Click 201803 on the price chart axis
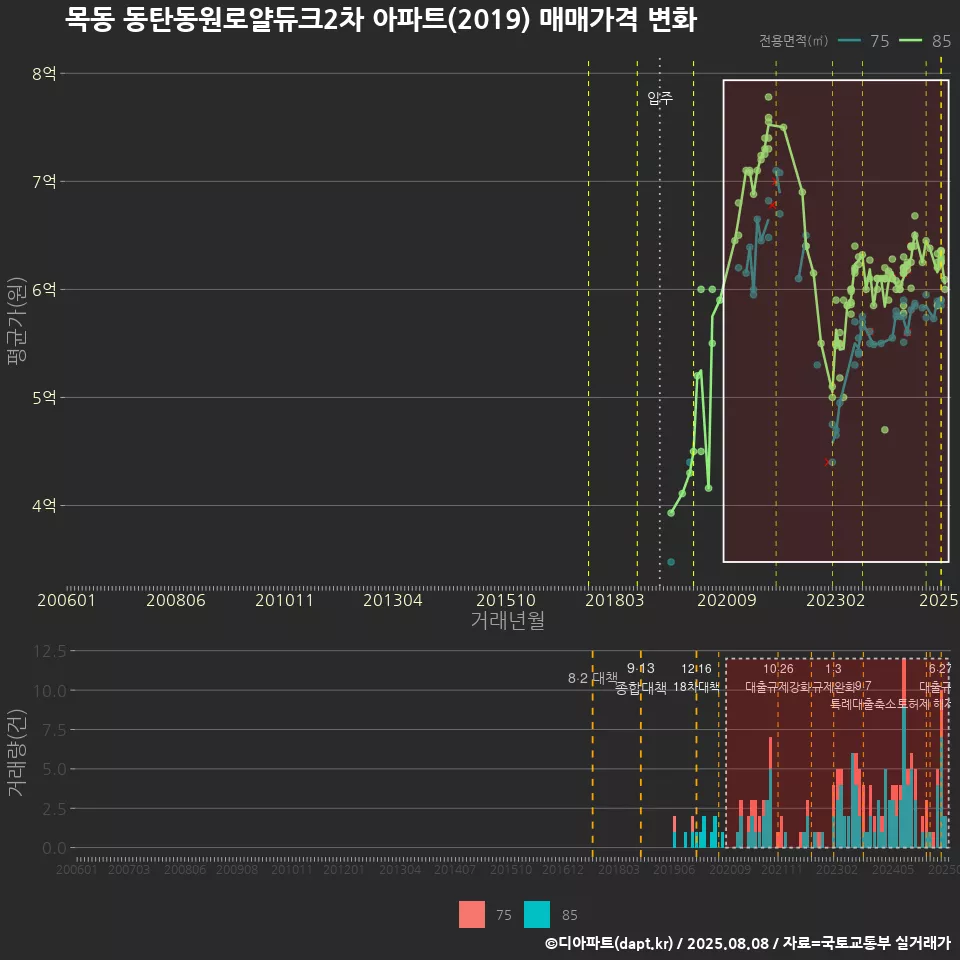 (x=615, y=600)
